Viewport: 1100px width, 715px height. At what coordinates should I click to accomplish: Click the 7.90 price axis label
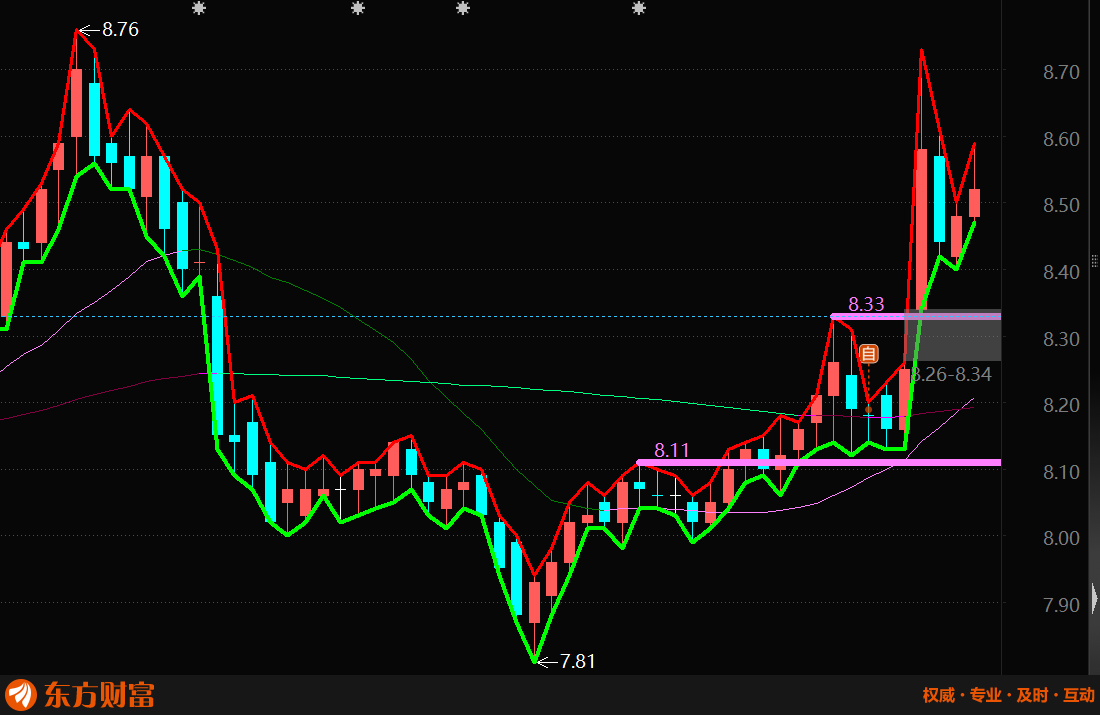(x=1061, y=604)
